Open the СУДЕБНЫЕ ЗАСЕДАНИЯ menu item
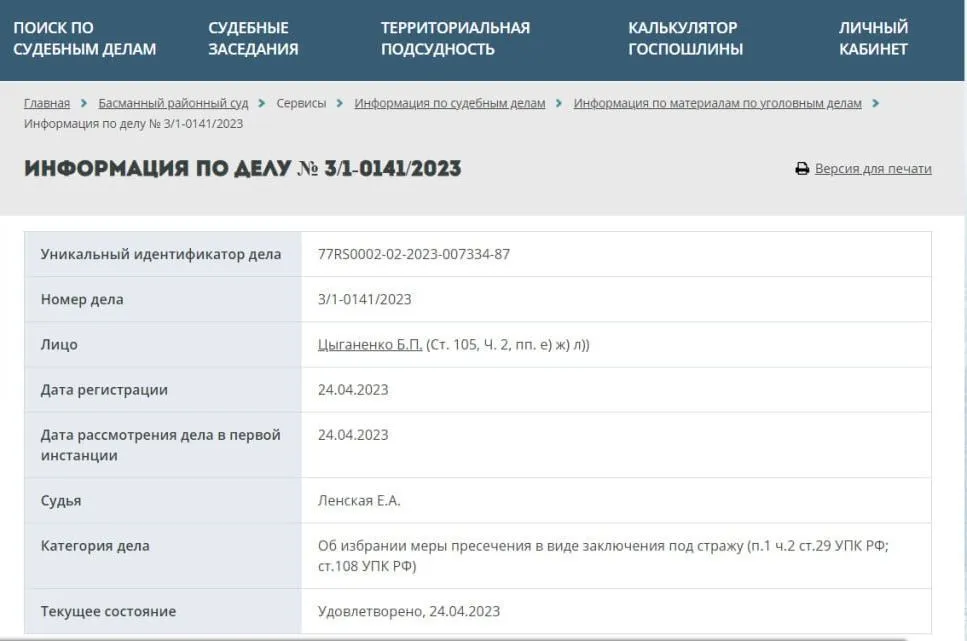Screen dimensions: 967x641 coord(253,38)
